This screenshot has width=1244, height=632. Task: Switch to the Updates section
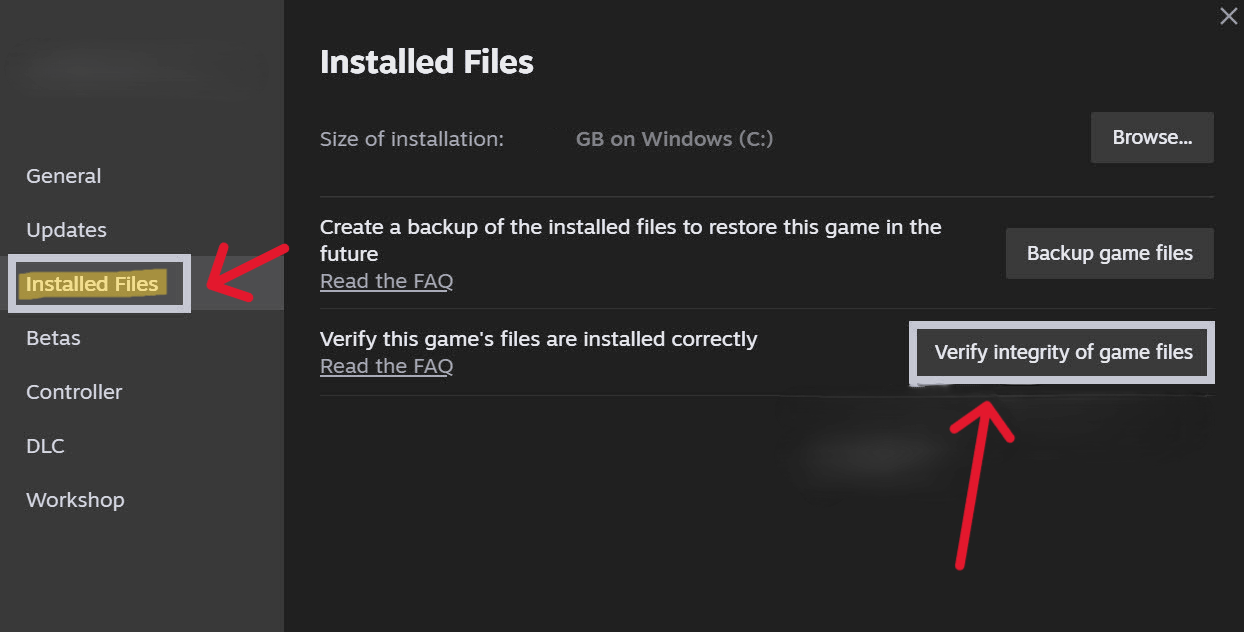[66, 230]
